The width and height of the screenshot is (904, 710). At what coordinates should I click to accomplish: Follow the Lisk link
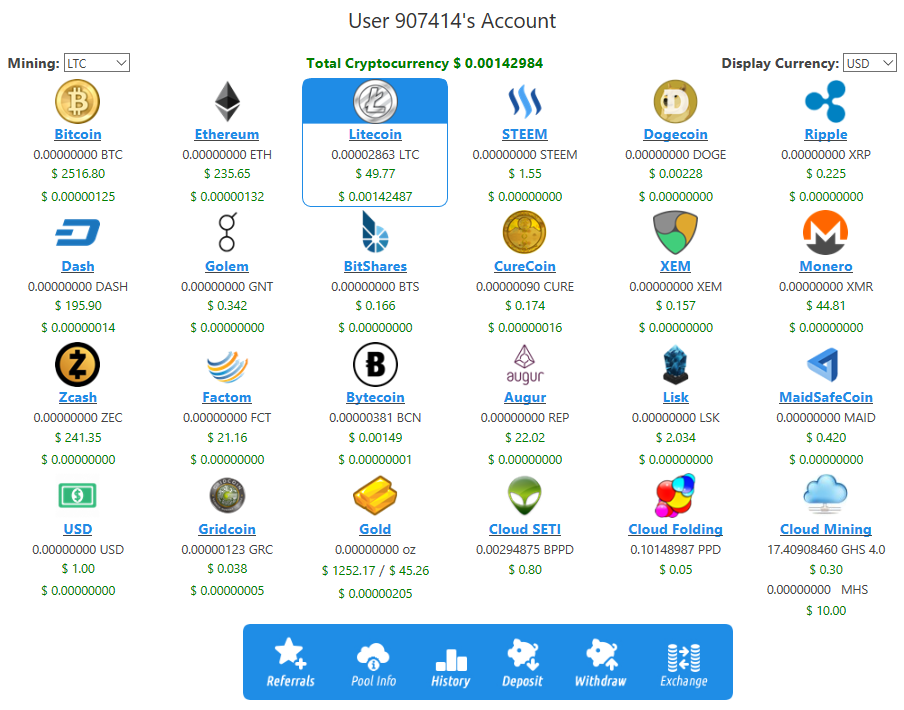(x=676, y=398)
